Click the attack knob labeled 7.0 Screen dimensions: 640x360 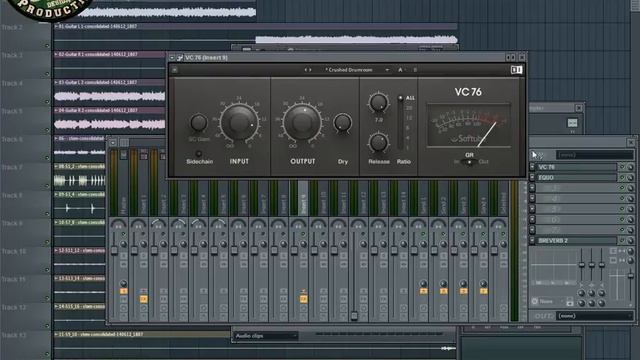(378, 103)
